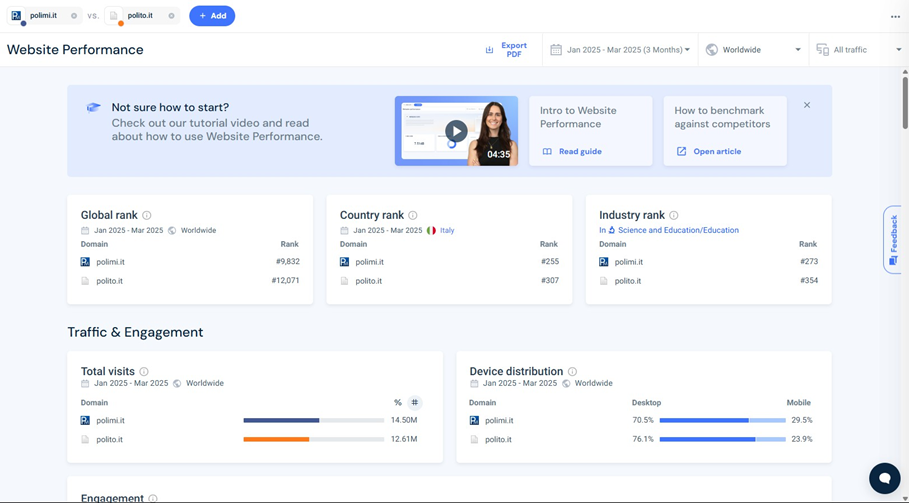
Task: Open the Jan 2025 - Mar 2025 date dropdown
Action: (620, 50)
